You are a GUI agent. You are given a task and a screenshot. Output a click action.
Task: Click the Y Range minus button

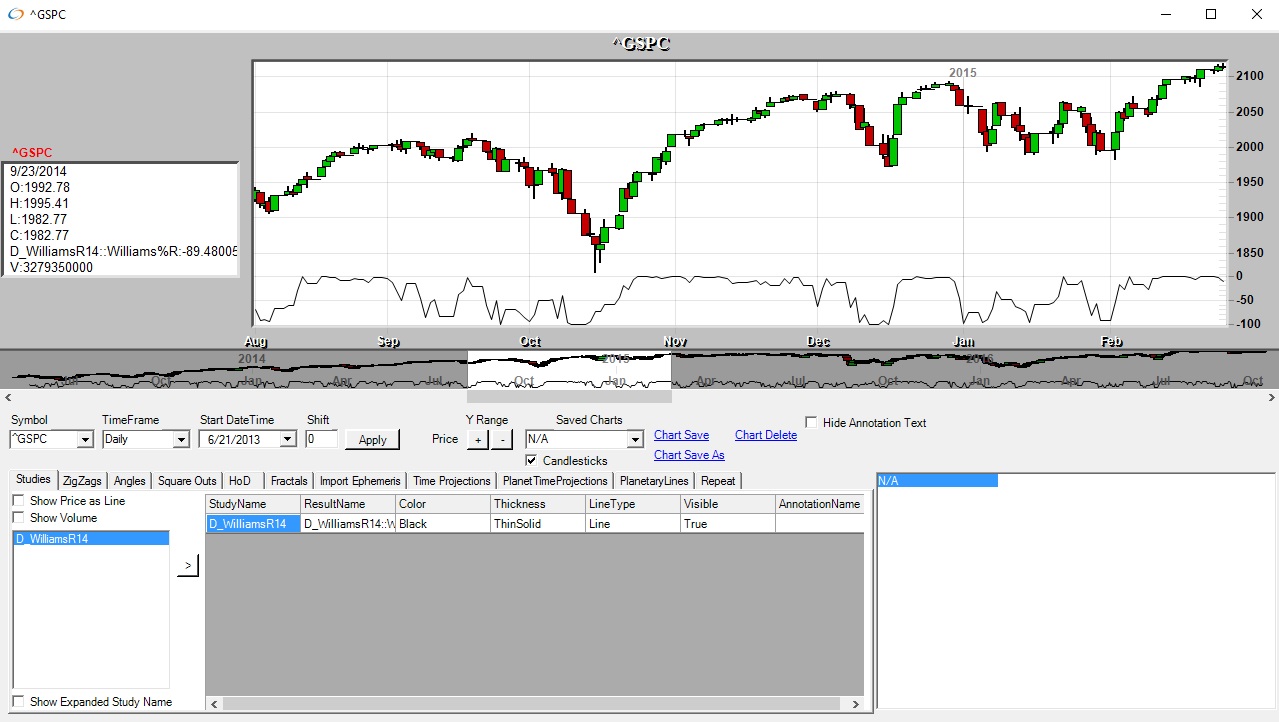pos(502,439)
